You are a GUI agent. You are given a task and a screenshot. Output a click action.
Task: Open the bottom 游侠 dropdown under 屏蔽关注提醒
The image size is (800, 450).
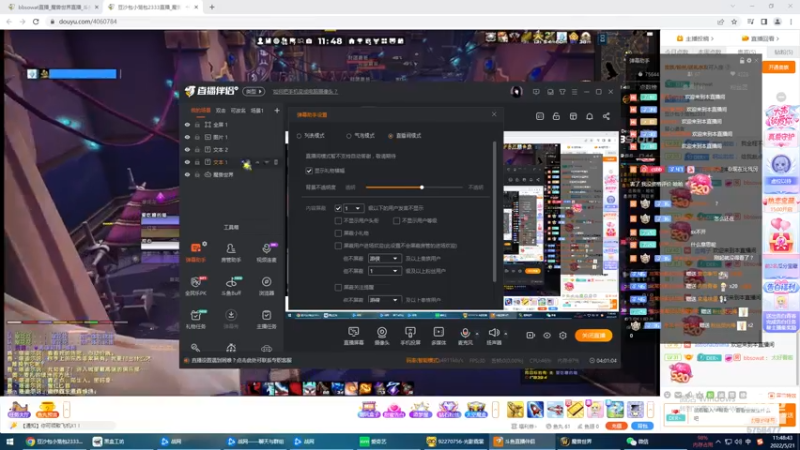tap(384, 300)
